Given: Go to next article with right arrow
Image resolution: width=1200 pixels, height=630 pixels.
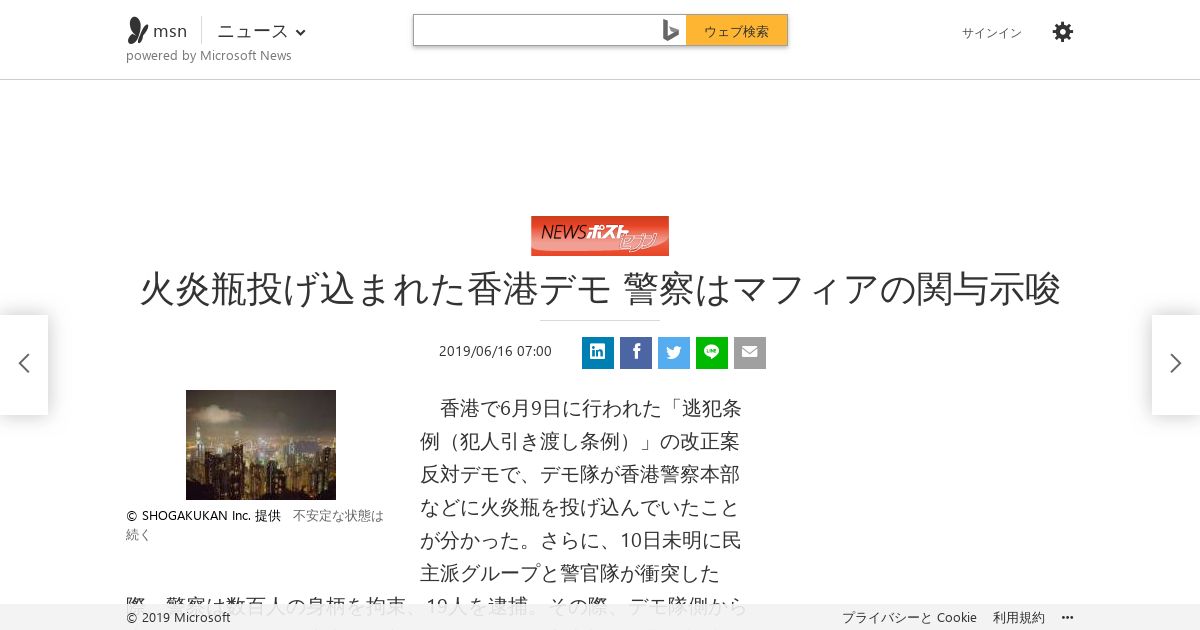Looking at the screenshot, I should (1176, 364).
